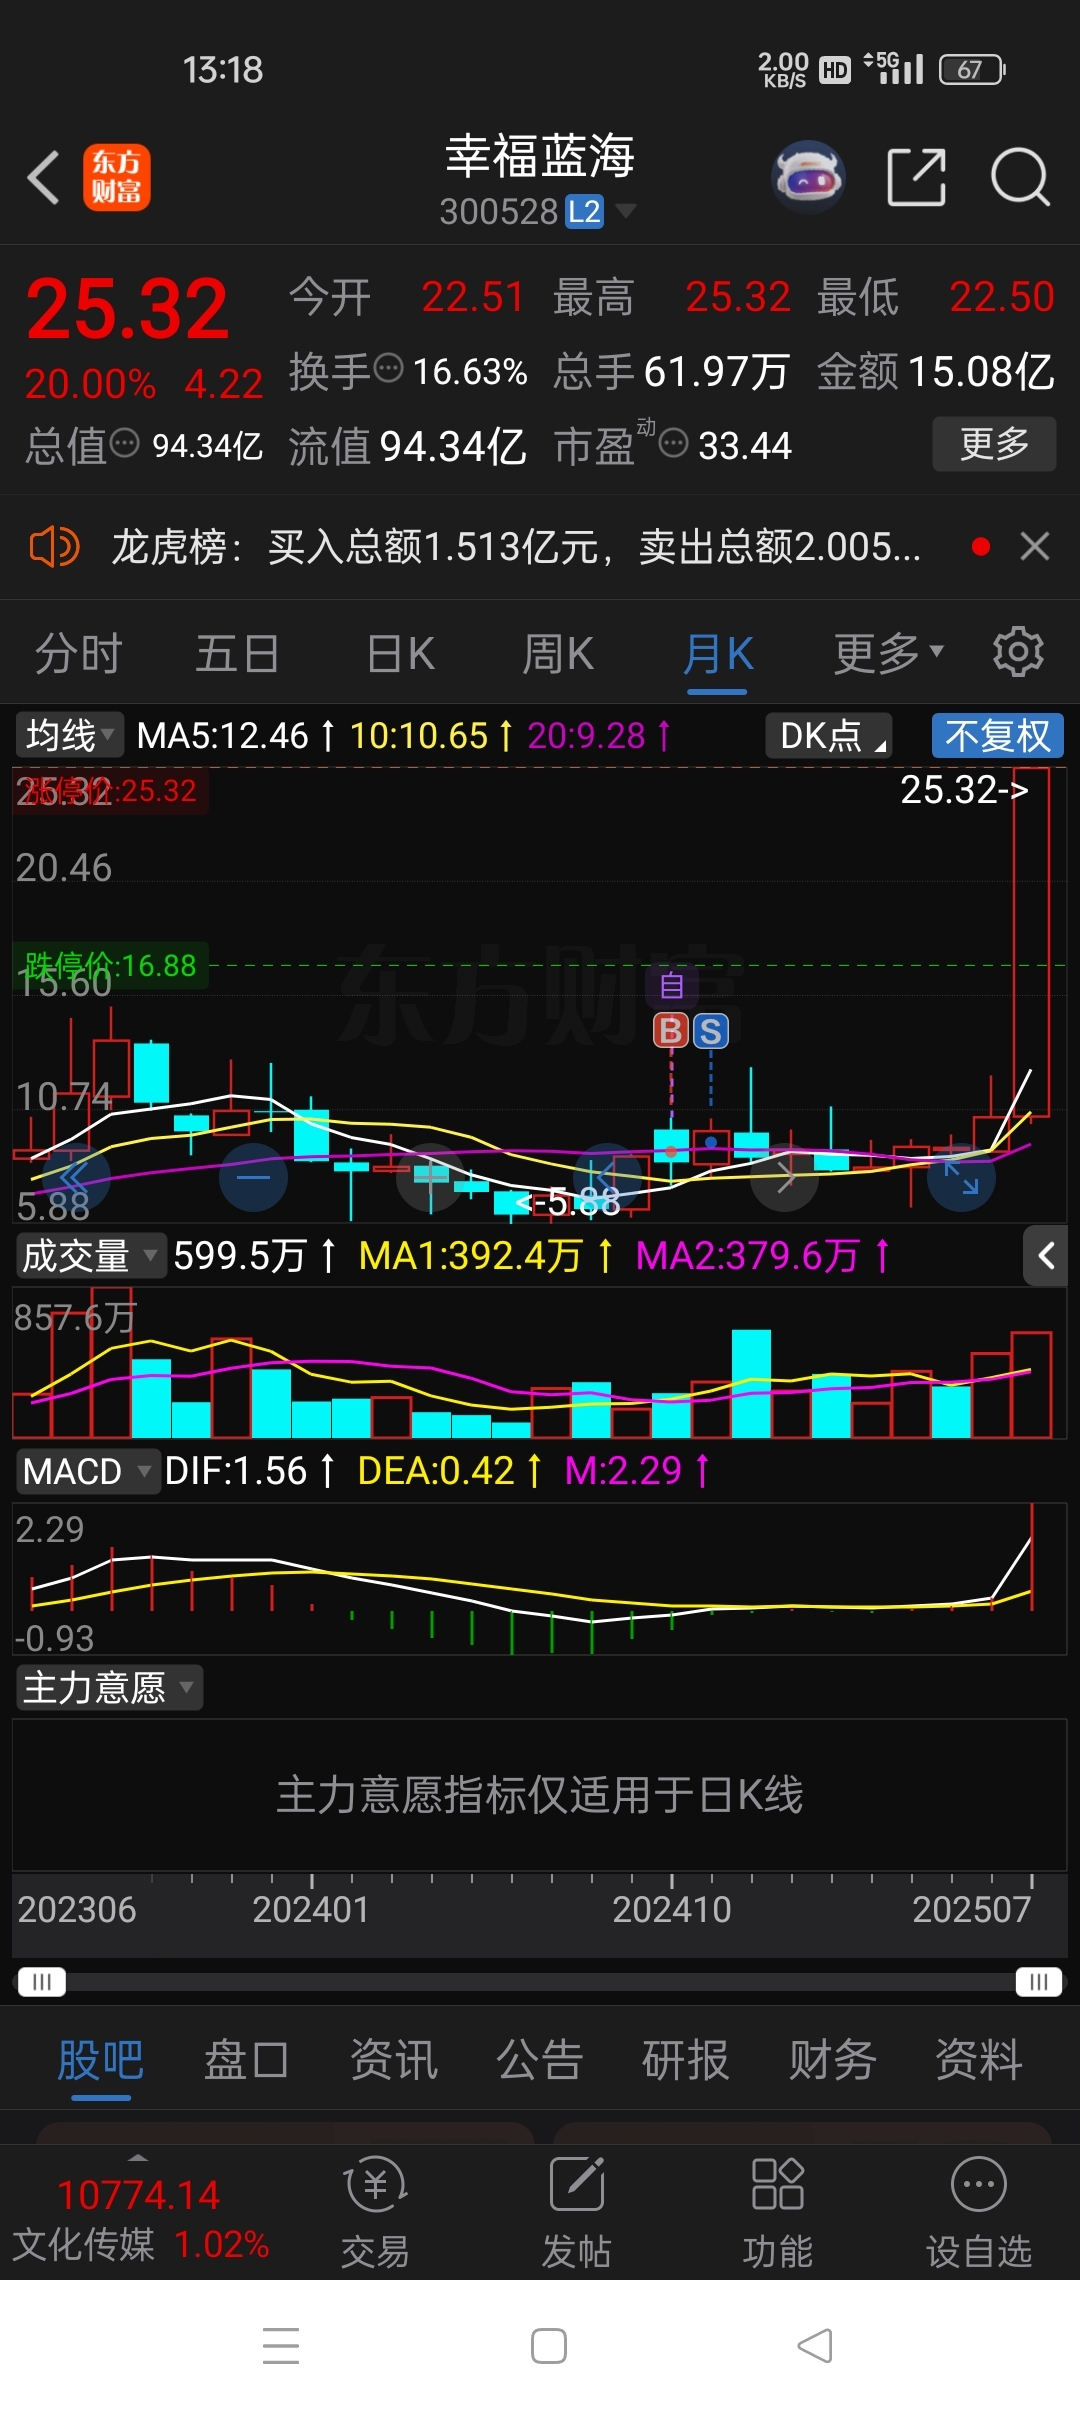Open 主力意愿 indicator dropdown

(108, 1687)
